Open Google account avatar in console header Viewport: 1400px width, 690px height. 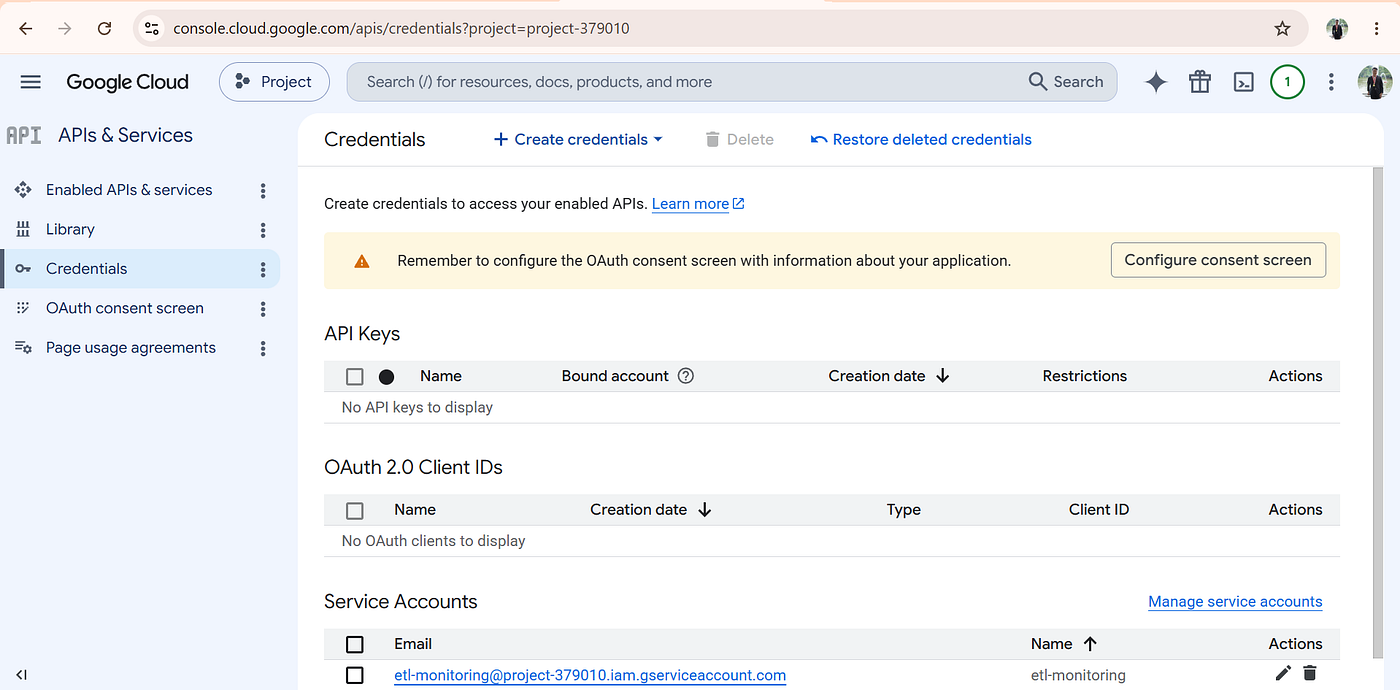coord(1375,82)
